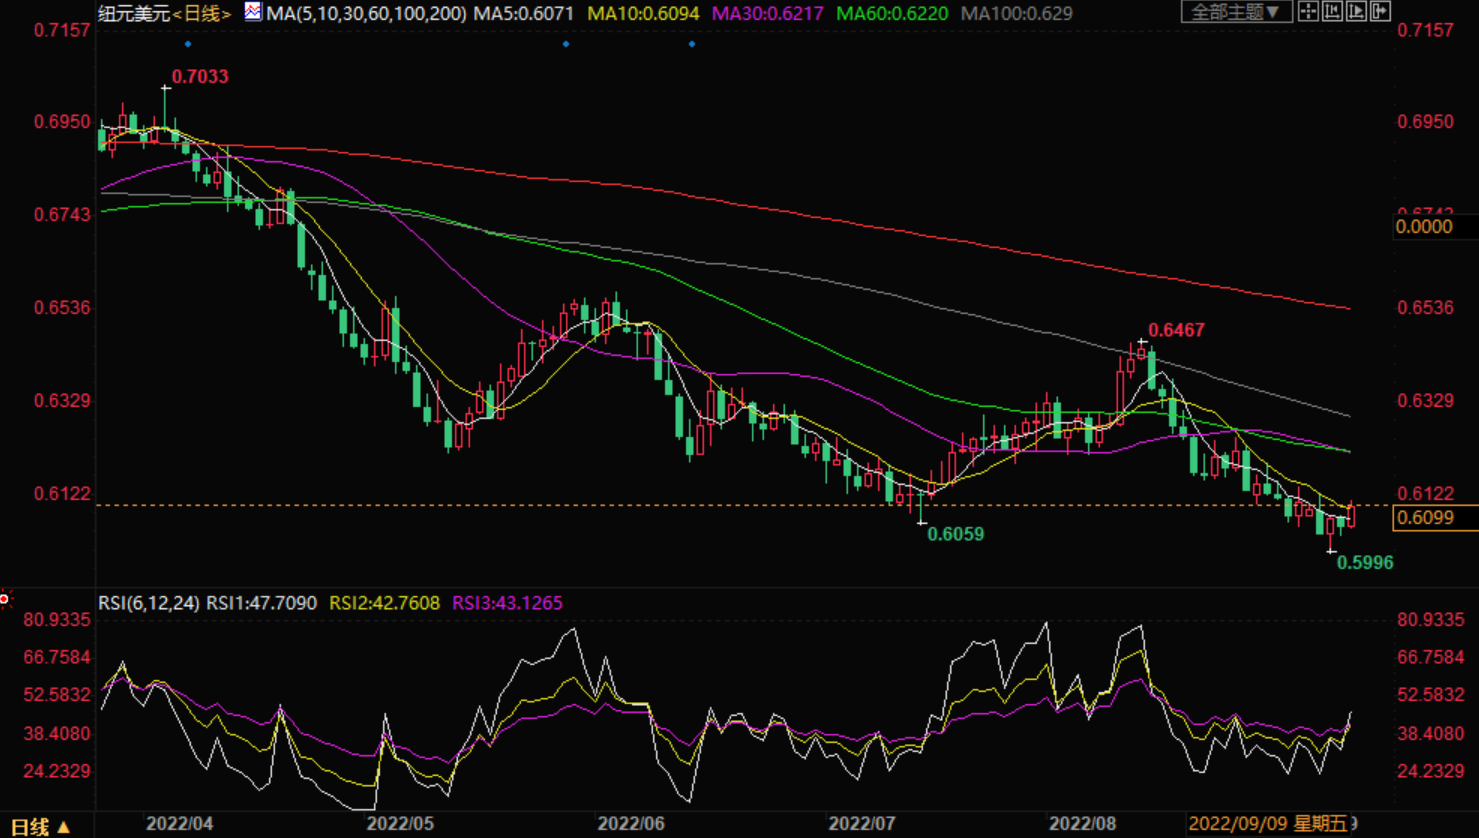Click the exit-arrow panel icon at top right
1479x838 pixels.
(x=1380, y=12)
